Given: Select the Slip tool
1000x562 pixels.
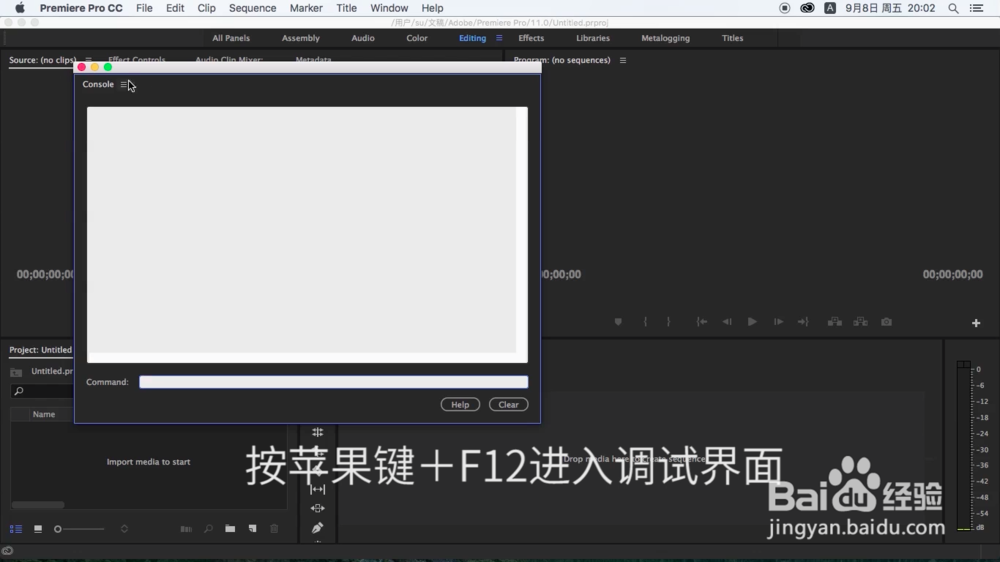Looking at the screenshot, I should click(x=318, y=489).
